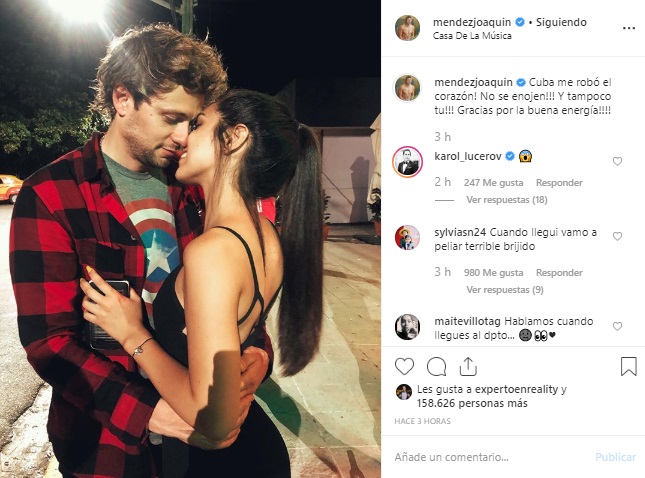Save post with the bookmark icon

(628, 366)
